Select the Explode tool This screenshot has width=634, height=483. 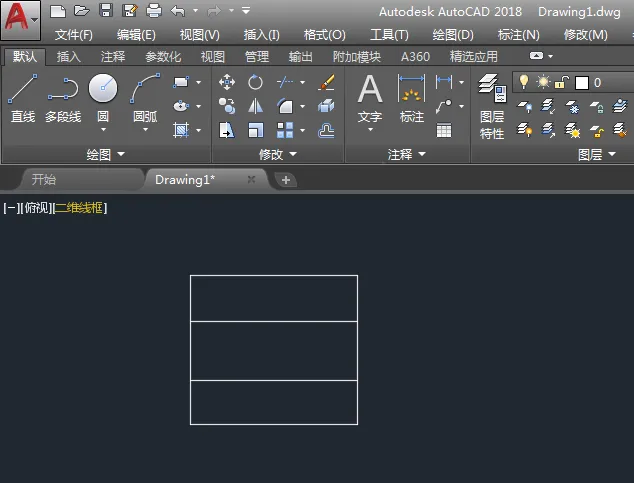(x=326, y=106)
